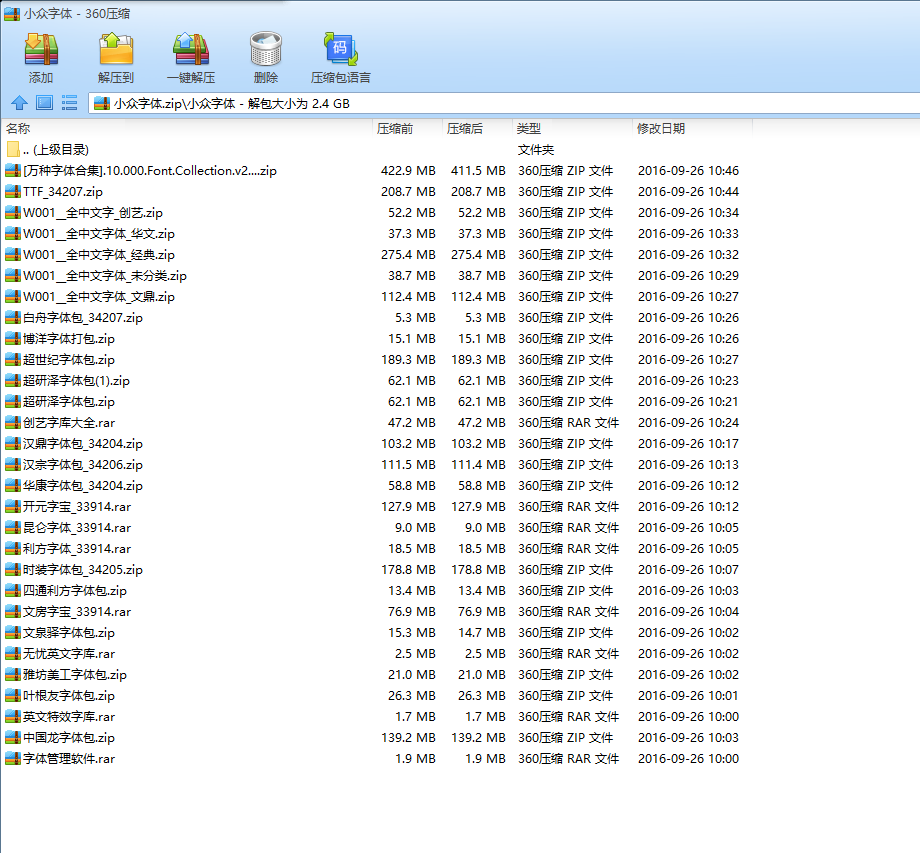The image size is (920, 853).
Task: Click the archive path address field
Action: (505, 104)
